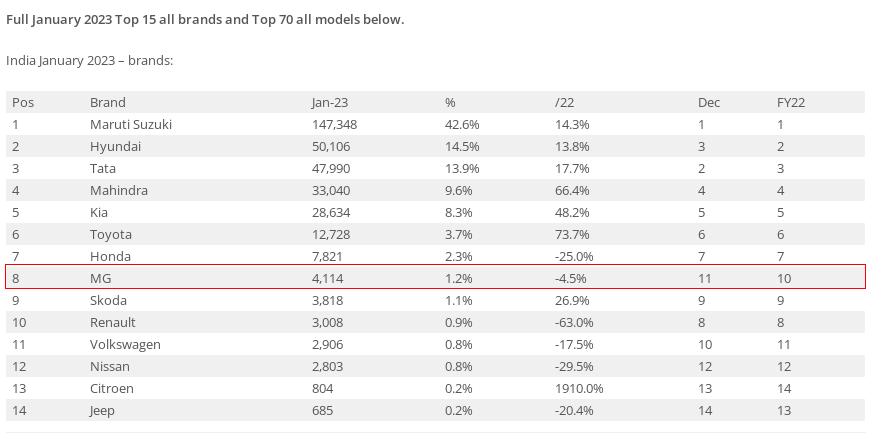Image resolution: width=887 pixels, height=439 pixels.
Task: Click the Brand column header
Action: (108, 102)
